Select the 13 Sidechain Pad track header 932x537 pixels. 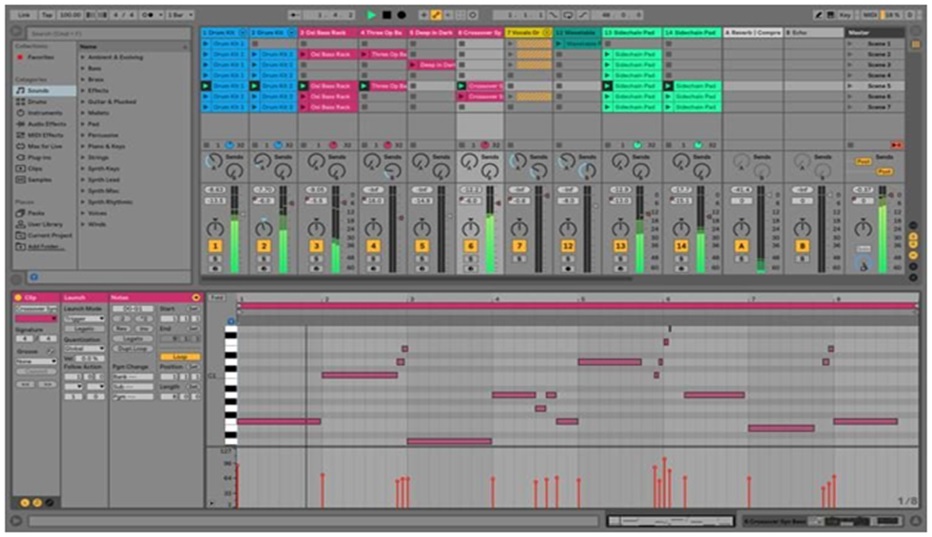click(x=632, y=33)
